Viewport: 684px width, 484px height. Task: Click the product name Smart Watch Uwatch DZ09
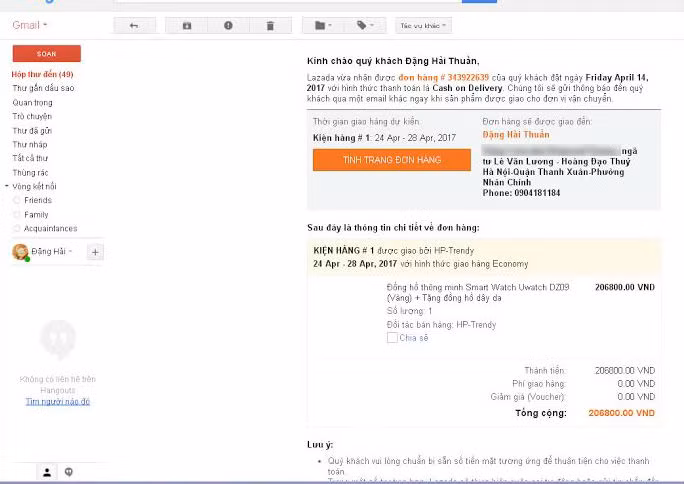point(478,293)
